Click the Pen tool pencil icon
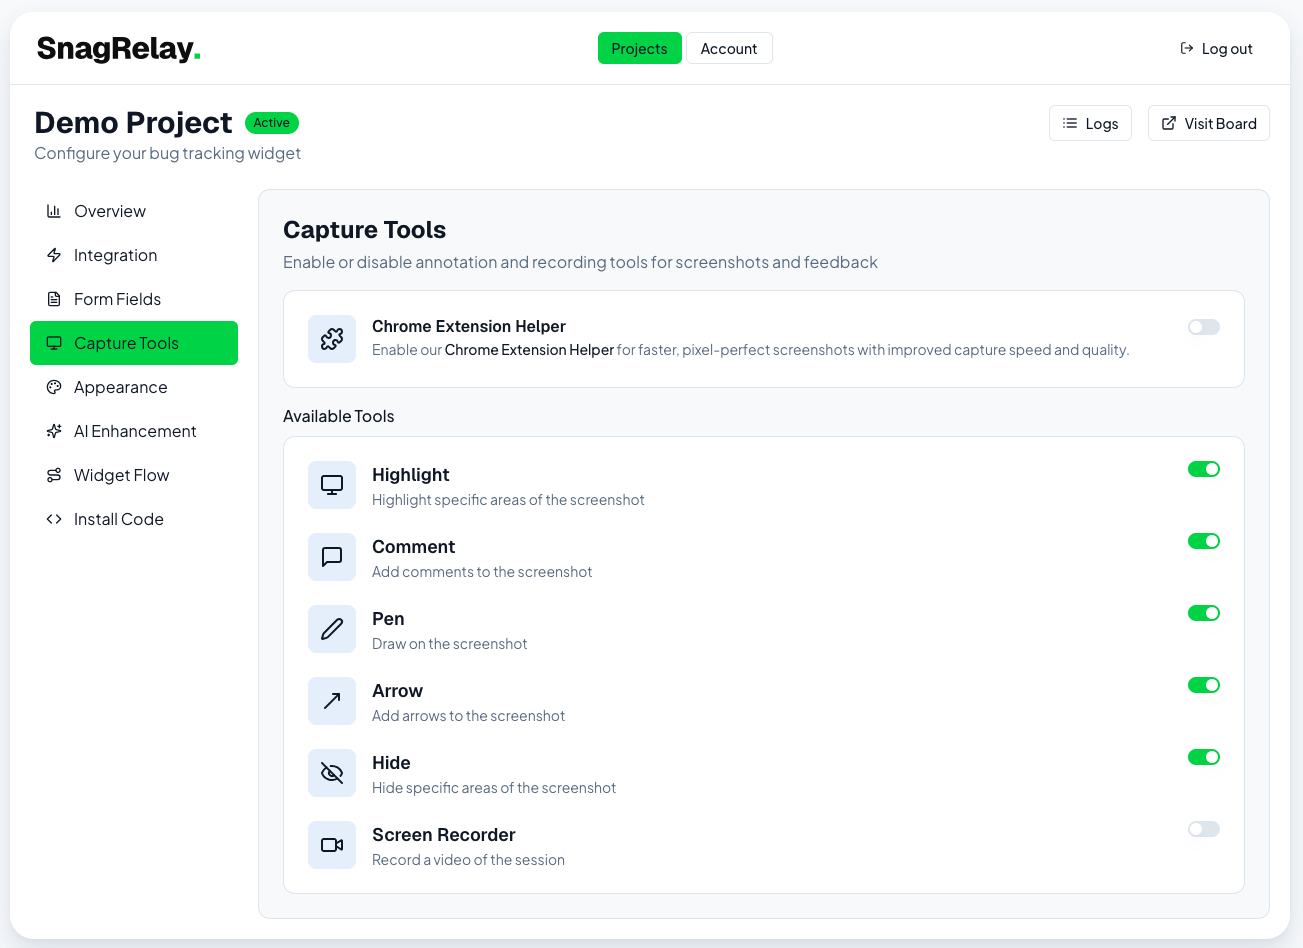This screenshot has width=1303, height=948. (332, 629)
